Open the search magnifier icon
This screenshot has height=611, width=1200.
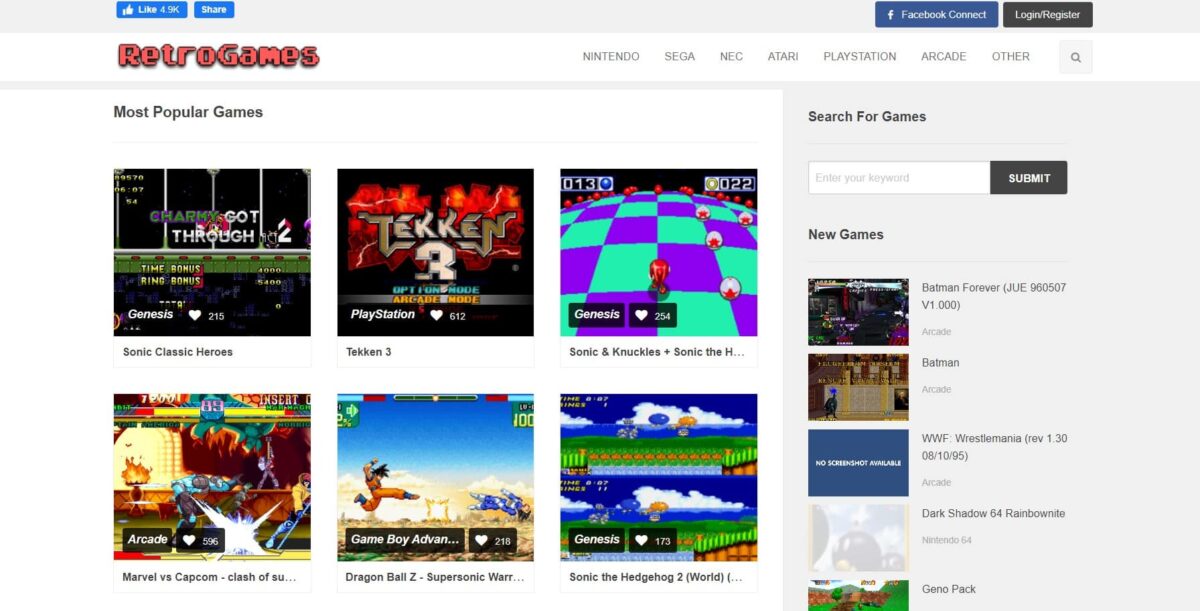point(1075,57)
